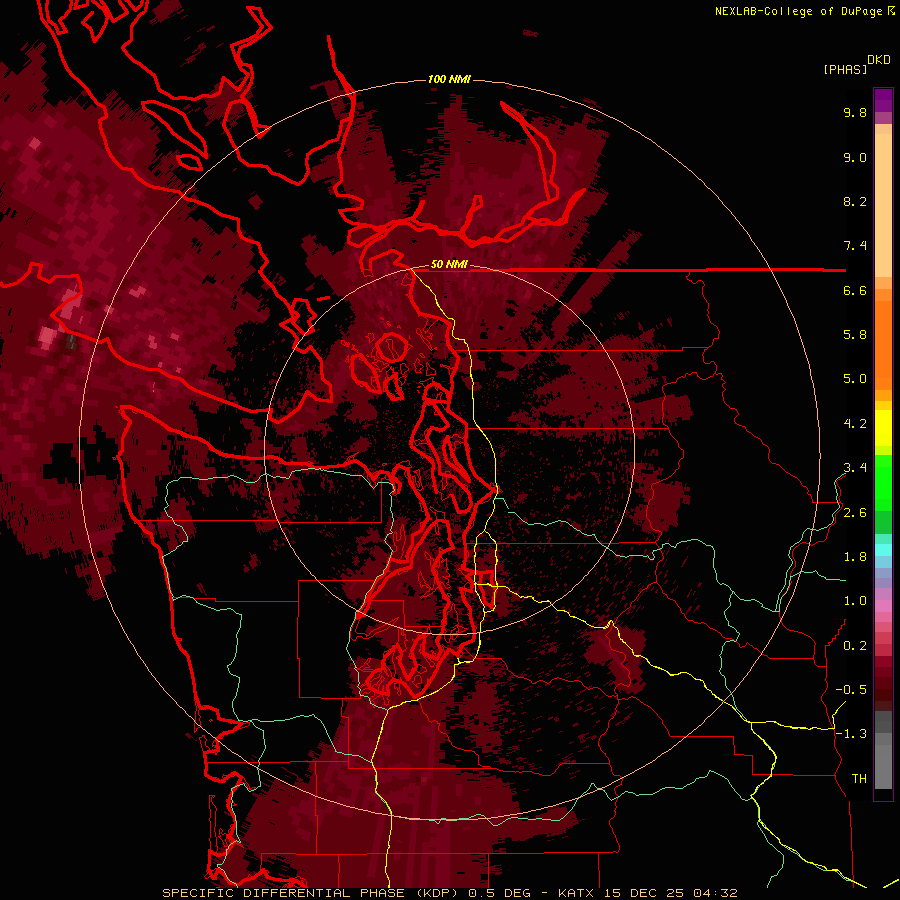The height and width of the screenshot is (900, 900).
Task: Click the purple swatch atop the color bar
Action: coord(883,100)
